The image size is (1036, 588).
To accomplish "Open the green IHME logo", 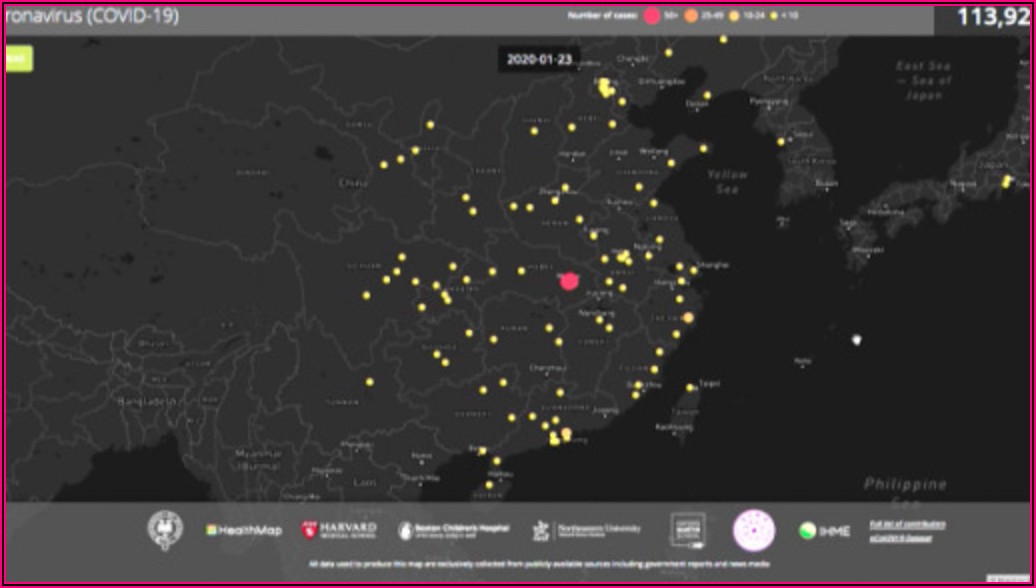I will tap(824, 531).
